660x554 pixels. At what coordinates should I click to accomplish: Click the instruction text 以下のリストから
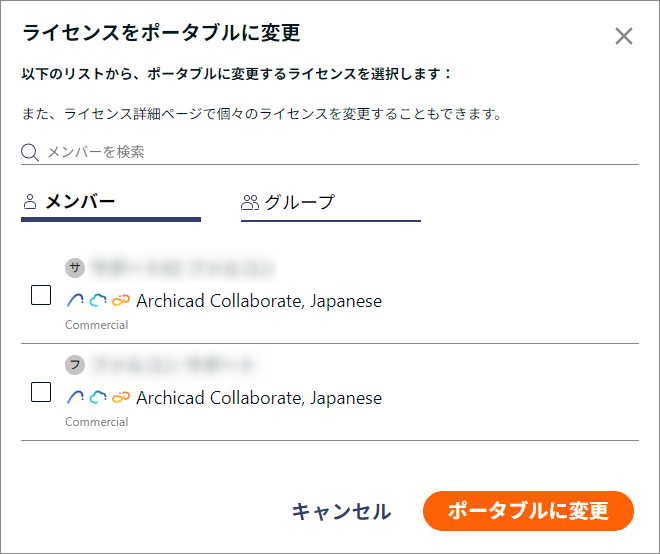point(236,74)
